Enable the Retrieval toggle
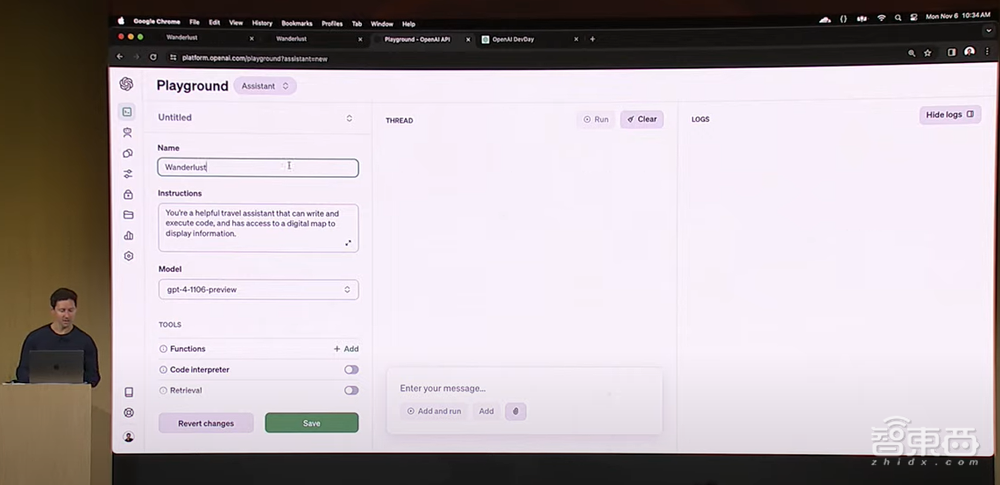Image resolution: width=1000 pixels, height=485 pixels. pyautogui.click(x=351, y=391)
